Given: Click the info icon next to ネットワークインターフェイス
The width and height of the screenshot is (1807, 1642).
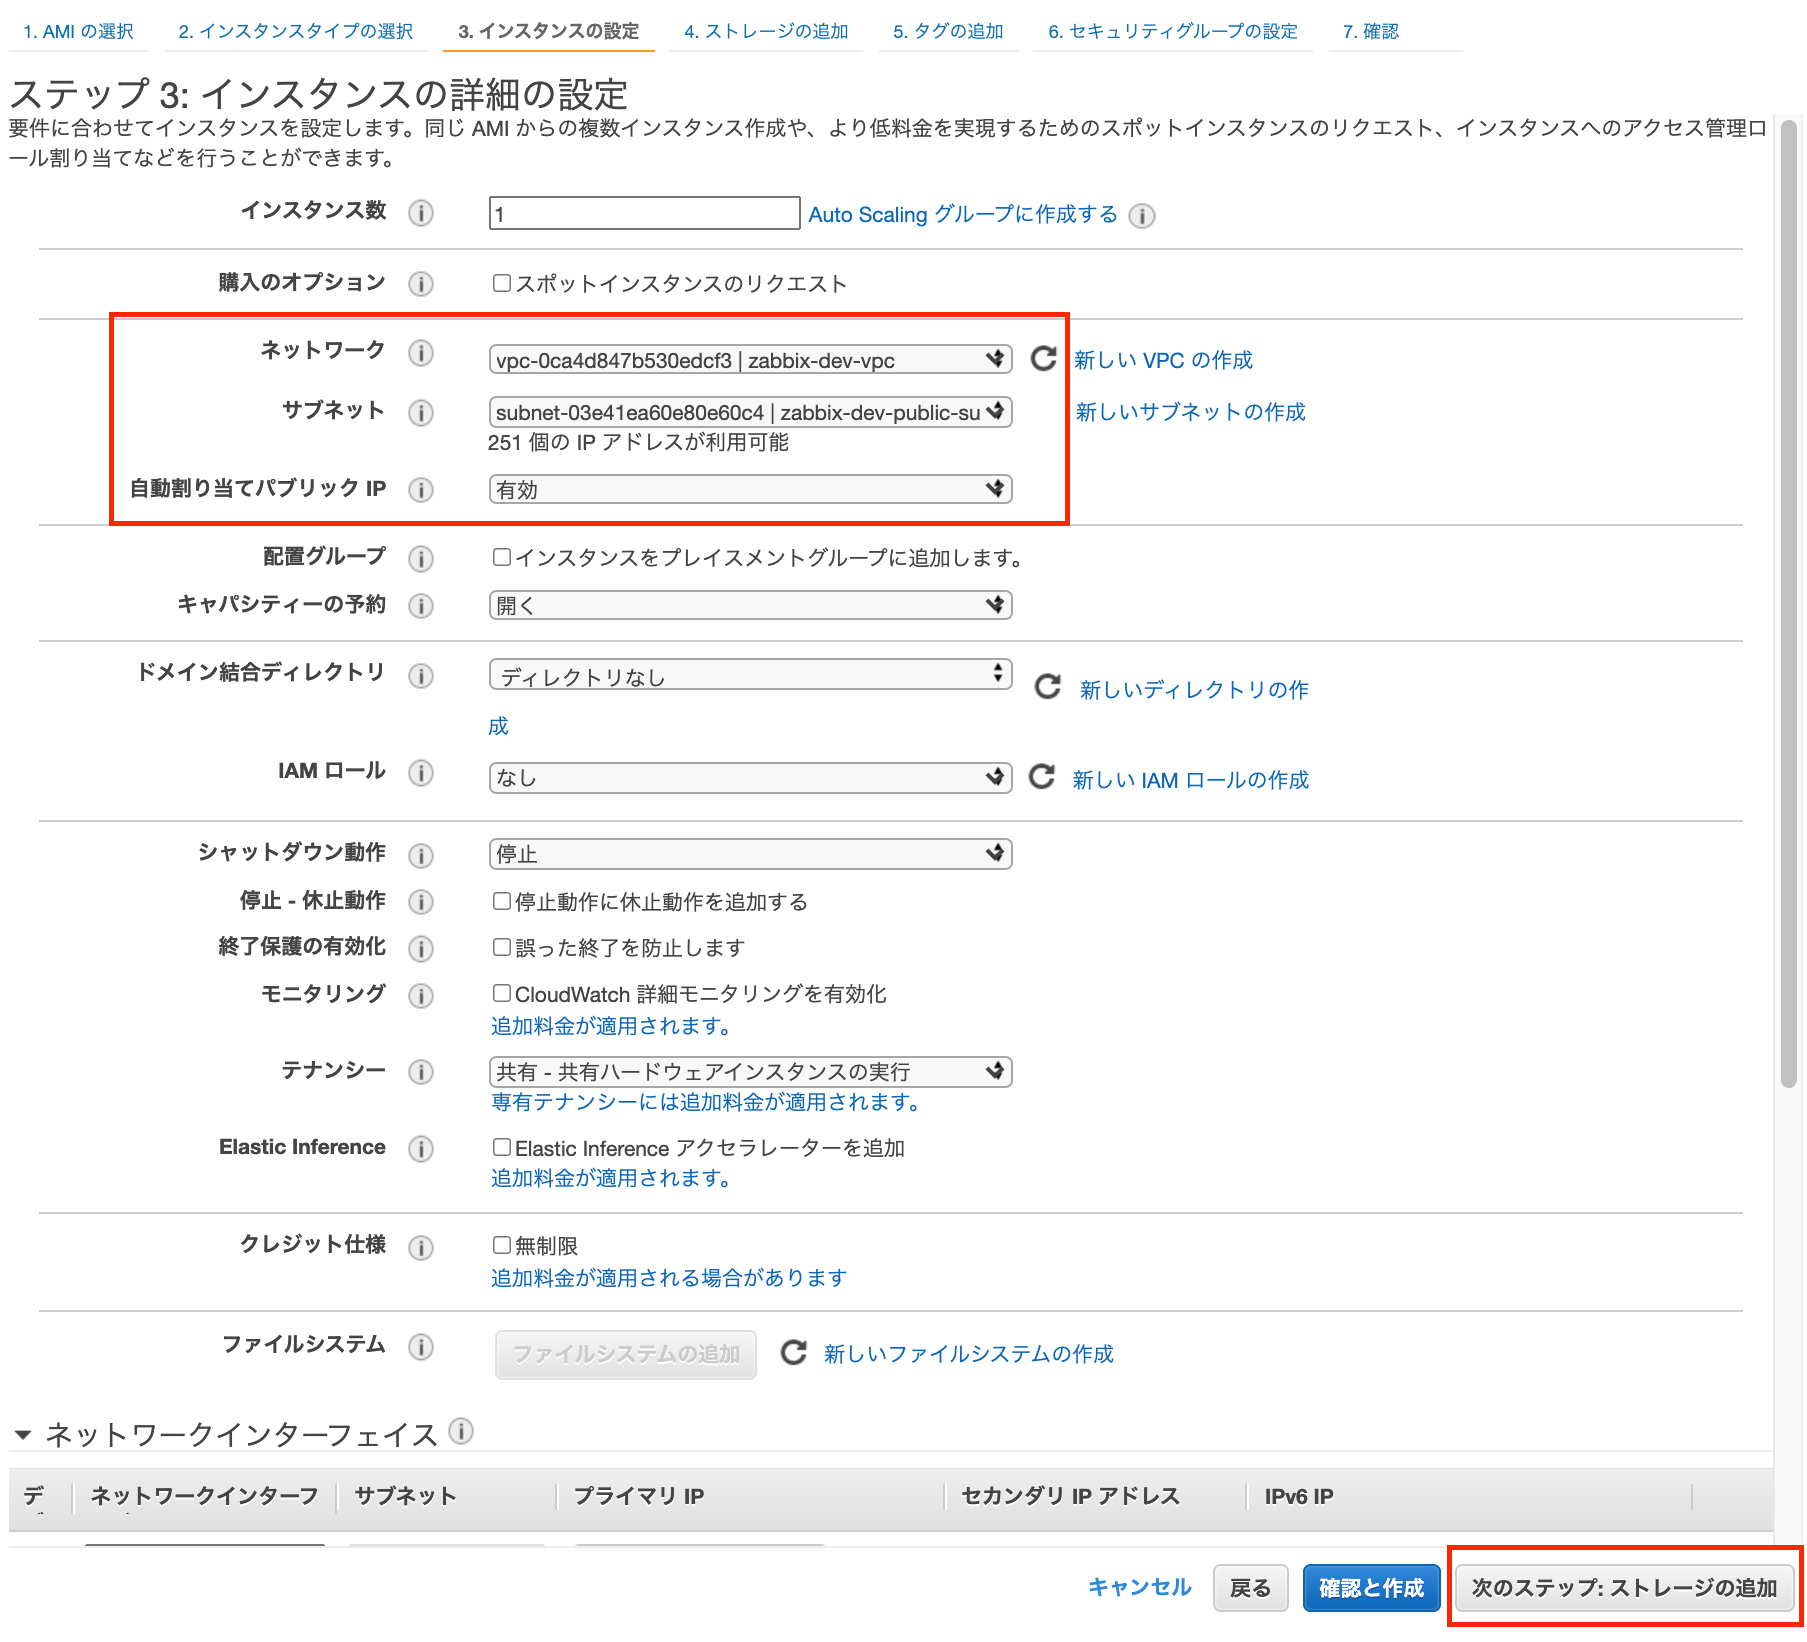Looking at the screenshot, I should pos(461,1431).
